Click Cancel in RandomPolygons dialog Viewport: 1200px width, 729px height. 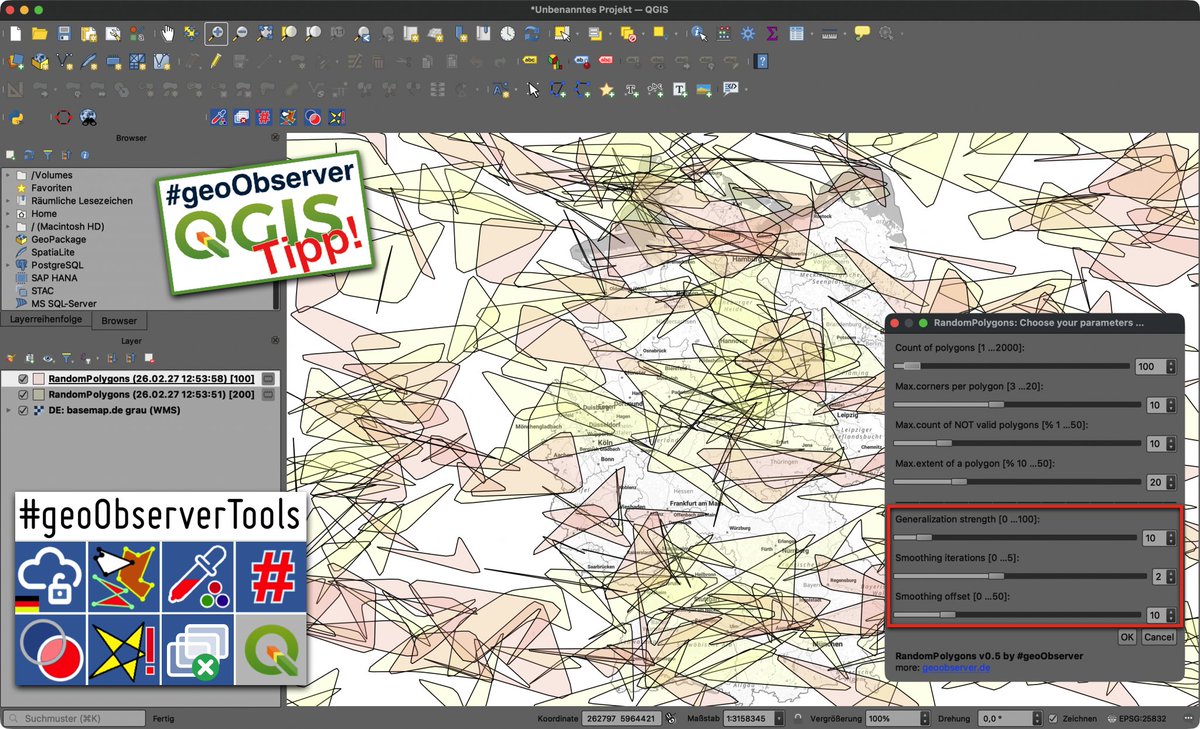point(1158,637)
